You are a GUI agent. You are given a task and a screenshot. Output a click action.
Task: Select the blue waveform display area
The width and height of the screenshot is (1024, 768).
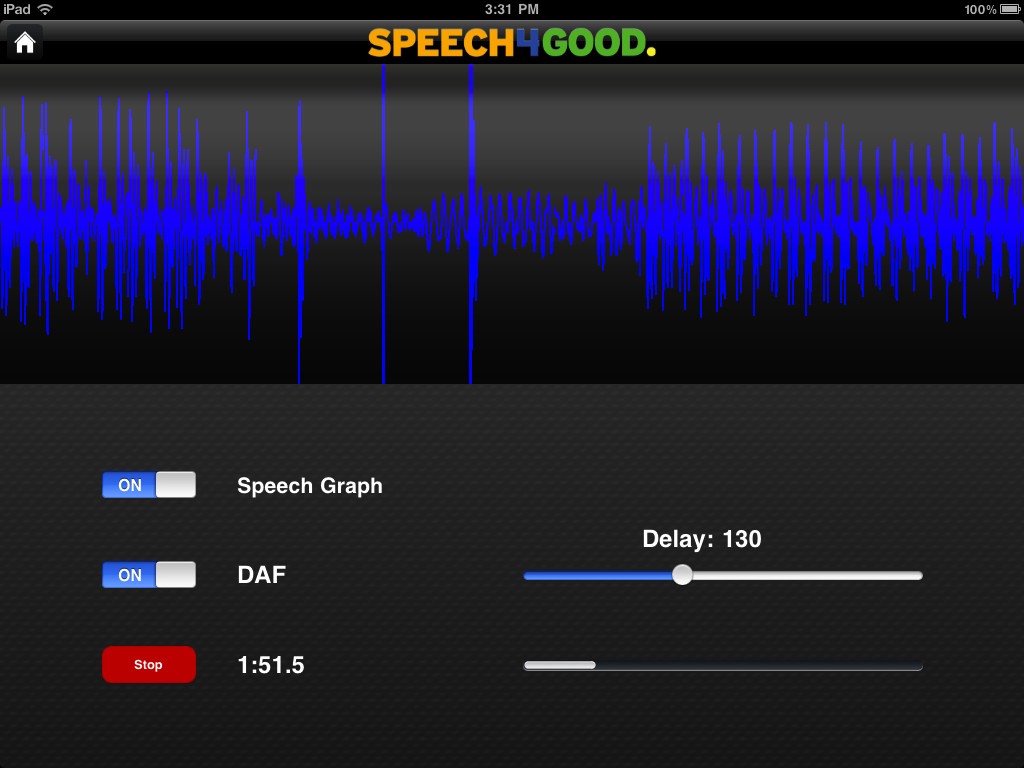(512, 220)
